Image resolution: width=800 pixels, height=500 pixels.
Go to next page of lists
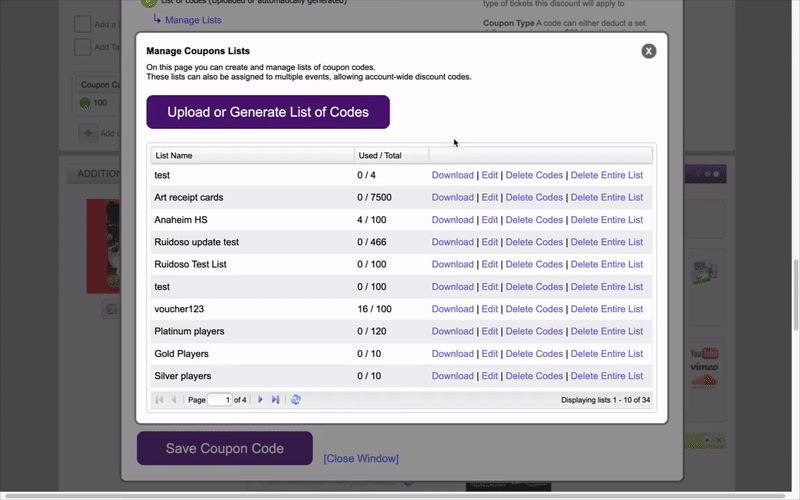coord(260,399)
